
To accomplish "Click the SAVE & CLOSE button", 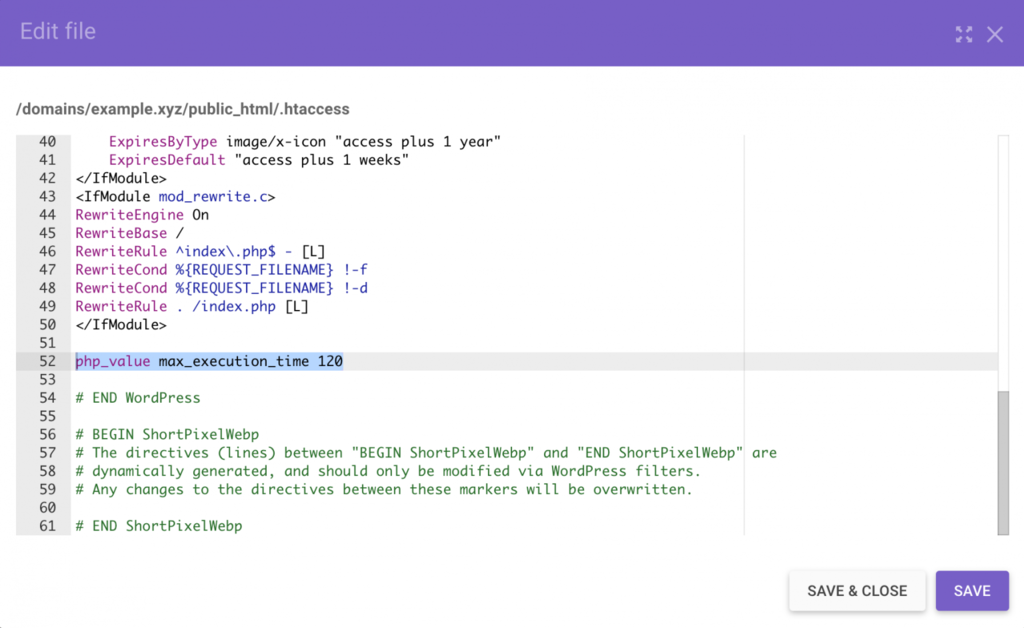I will coord(857,591).
